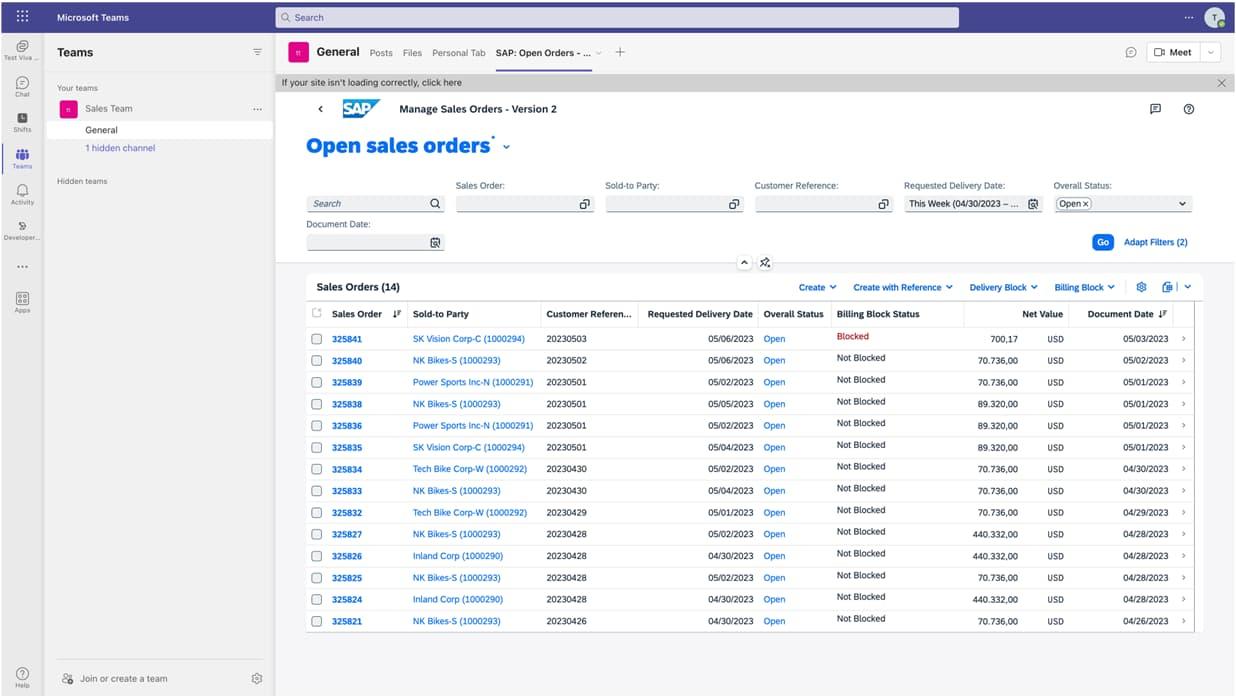Go back with SAP back arrow
Image resolution: width=1236 pixels, height=697 pixels.
tap(320, 109)
